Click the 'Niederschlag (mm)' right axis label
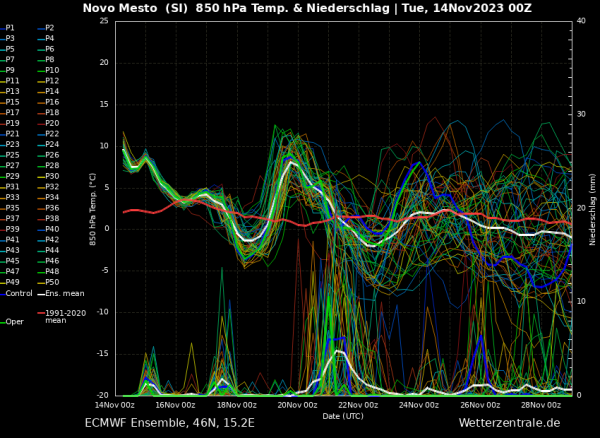This screenshot has width=600, height=438. pos(592,210)
